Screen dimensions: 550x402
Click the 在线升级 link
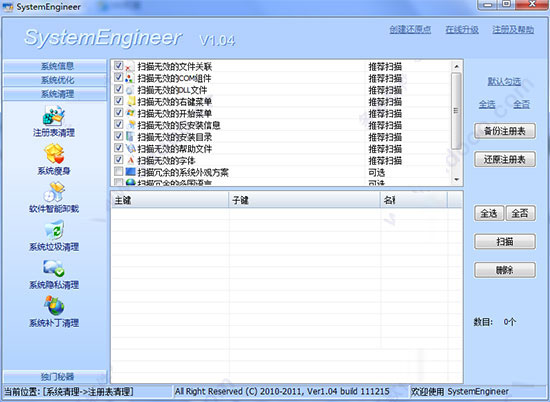tap(462, 29)
